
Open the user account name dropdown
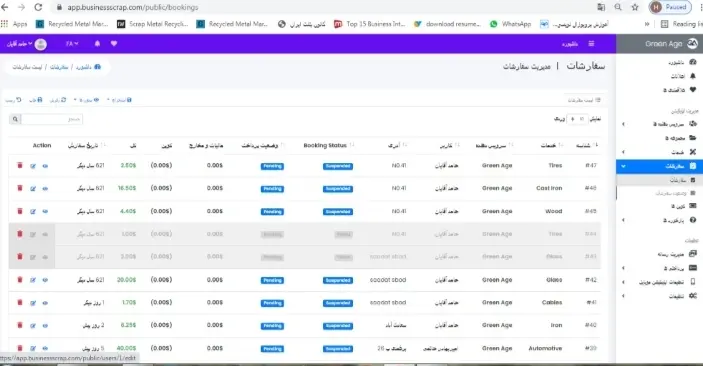(19, 44)
